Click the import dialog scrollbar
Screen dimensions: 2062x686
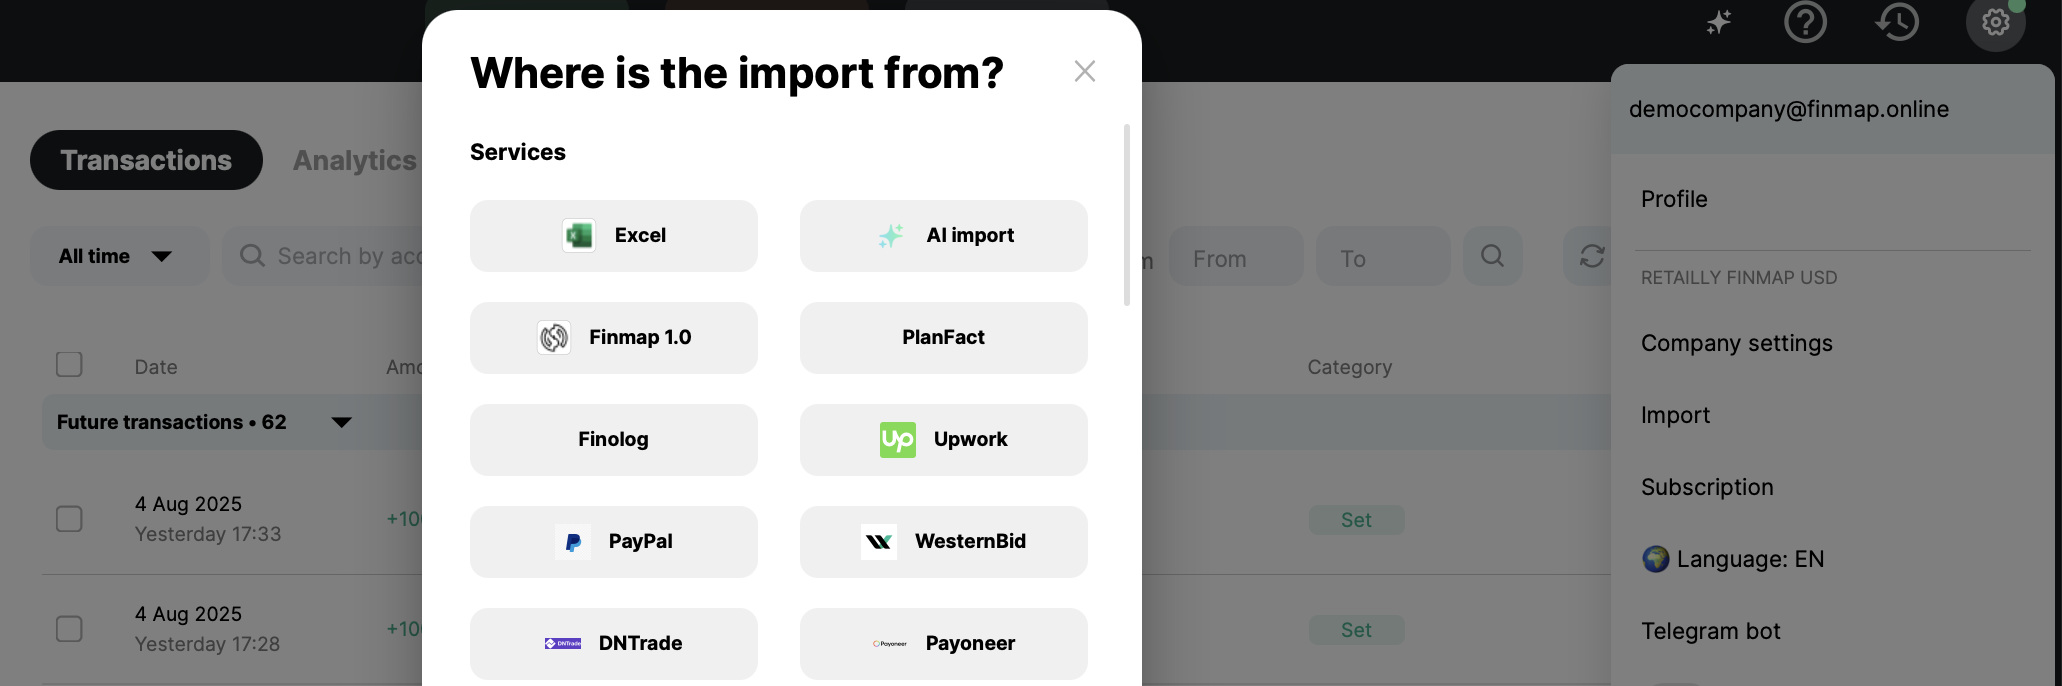(x=1127, y=215)
